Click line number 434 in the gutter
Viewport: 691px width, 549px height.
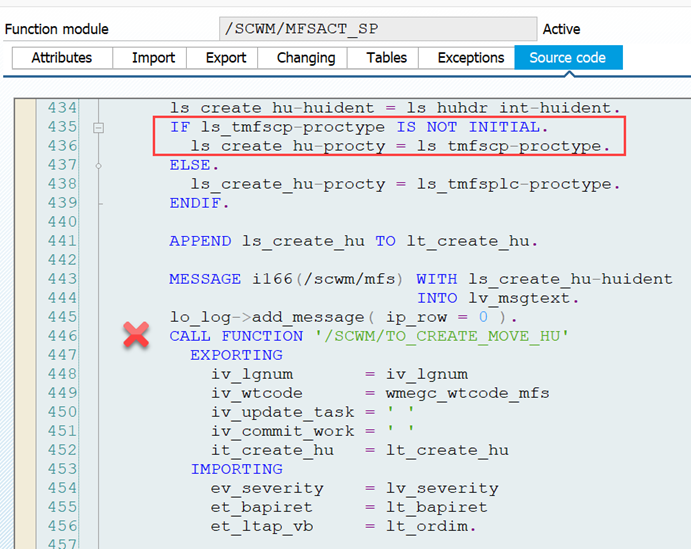(x=62, y=108)
